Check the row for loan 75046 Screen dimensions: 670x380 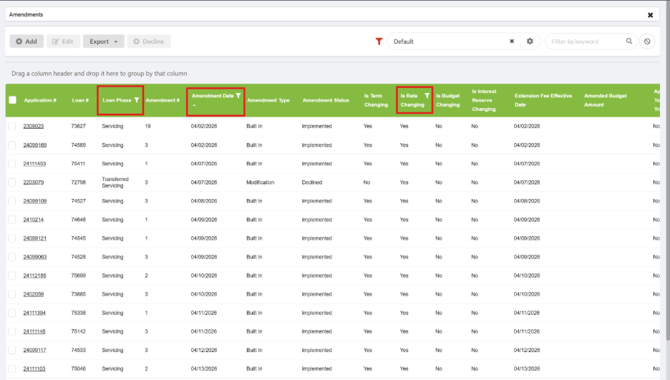(x=12, y=368)
